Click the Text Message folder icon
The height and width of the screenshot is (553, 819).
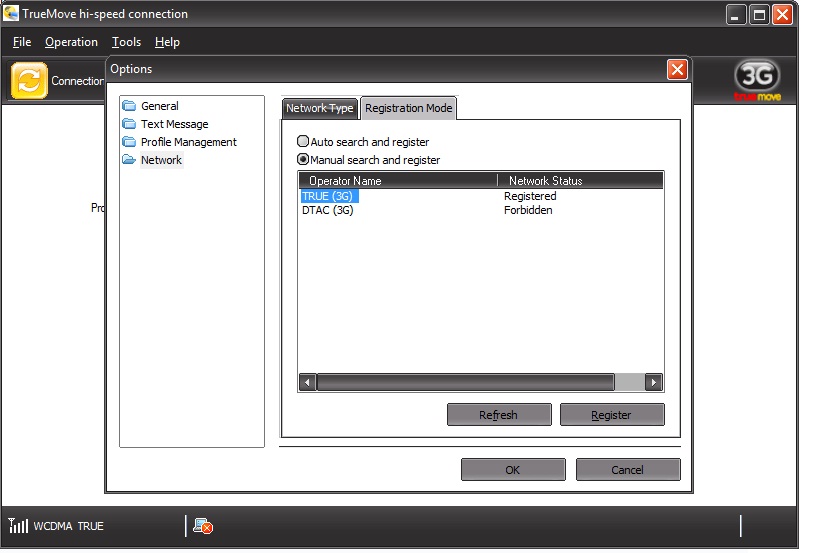pyautogui.click(x=129, y=124)
